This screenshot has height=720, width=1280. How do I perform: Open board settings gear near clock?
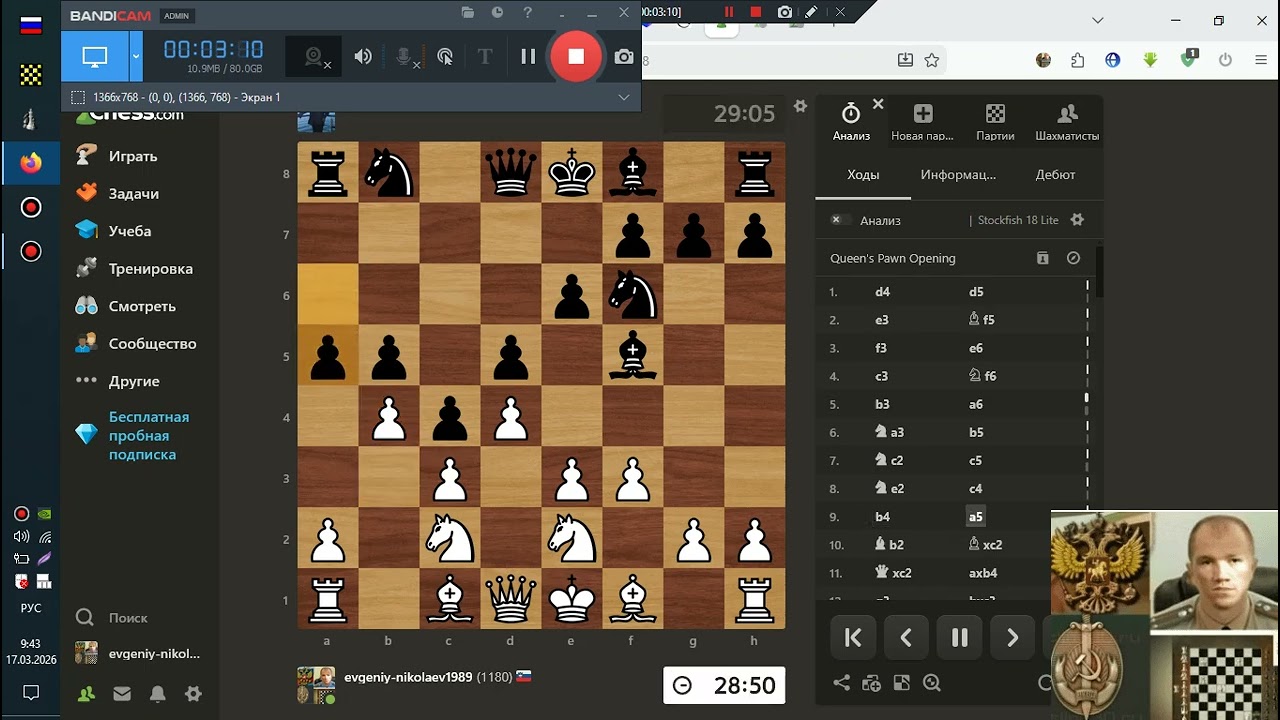[800, 106]
